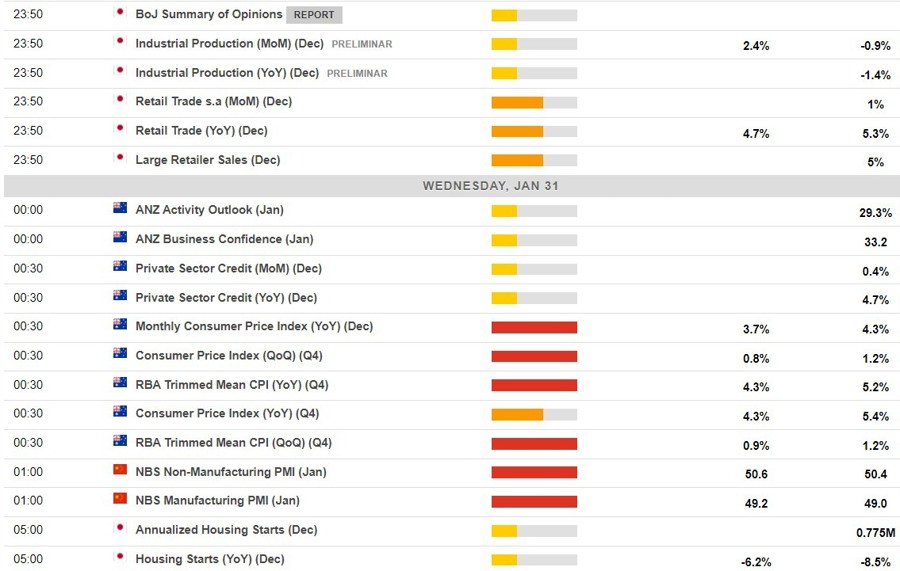This screenshot has height=571, width=900.
Task: Click the Japan flag beside Annualized Housing Starts
Action: click(120, 527)
